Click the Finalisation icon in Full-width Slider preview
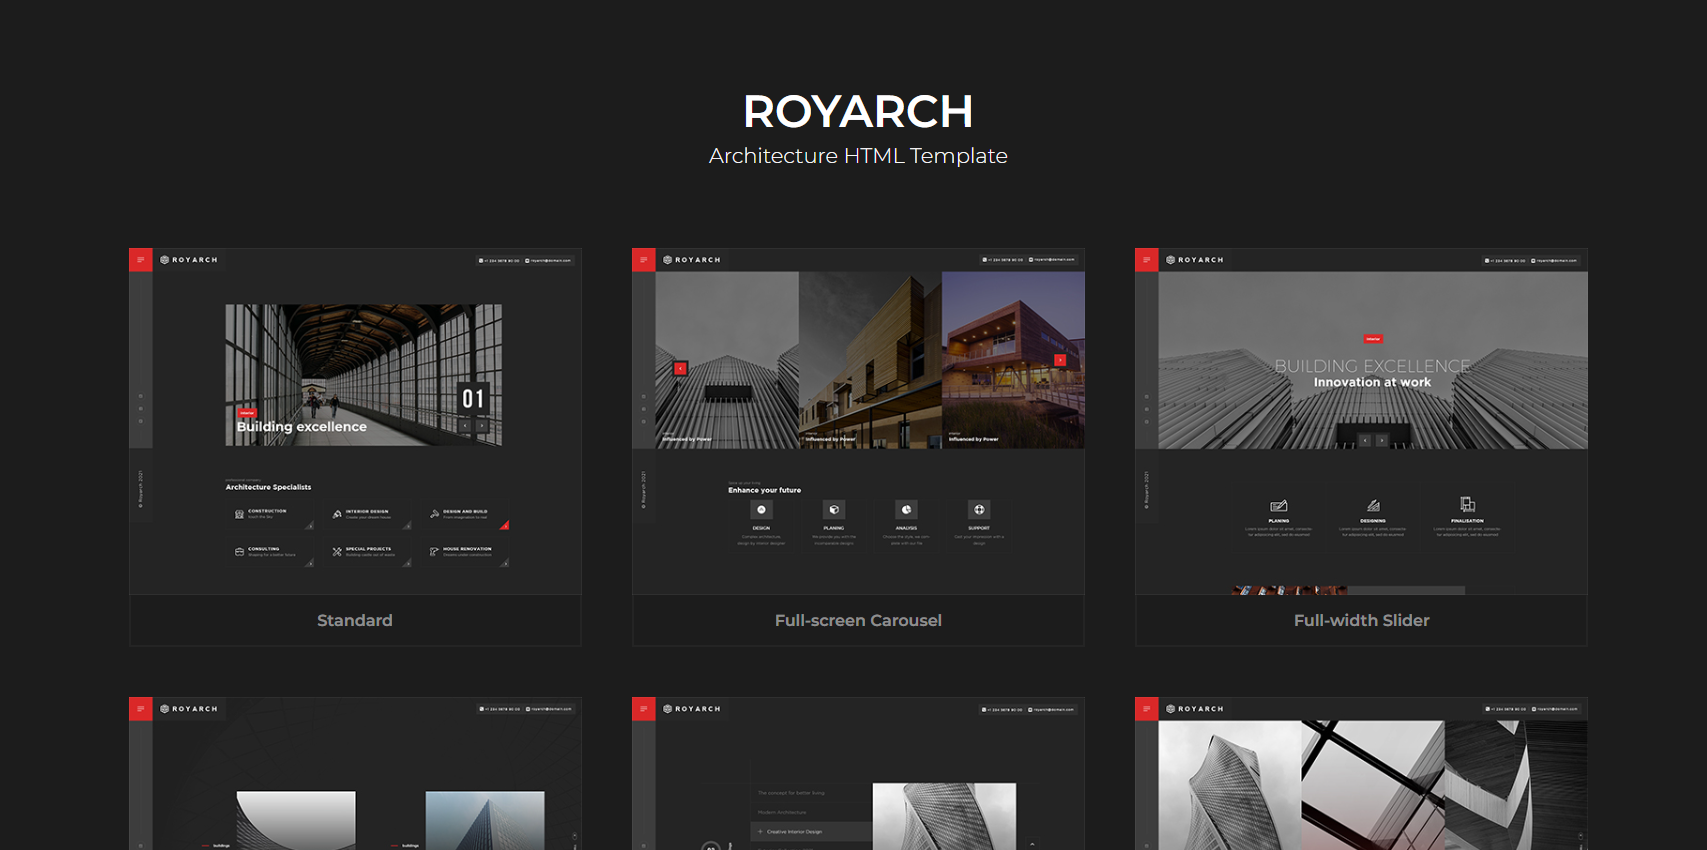This screenshot has height=850, width=1707. (x=1467, y=504)
